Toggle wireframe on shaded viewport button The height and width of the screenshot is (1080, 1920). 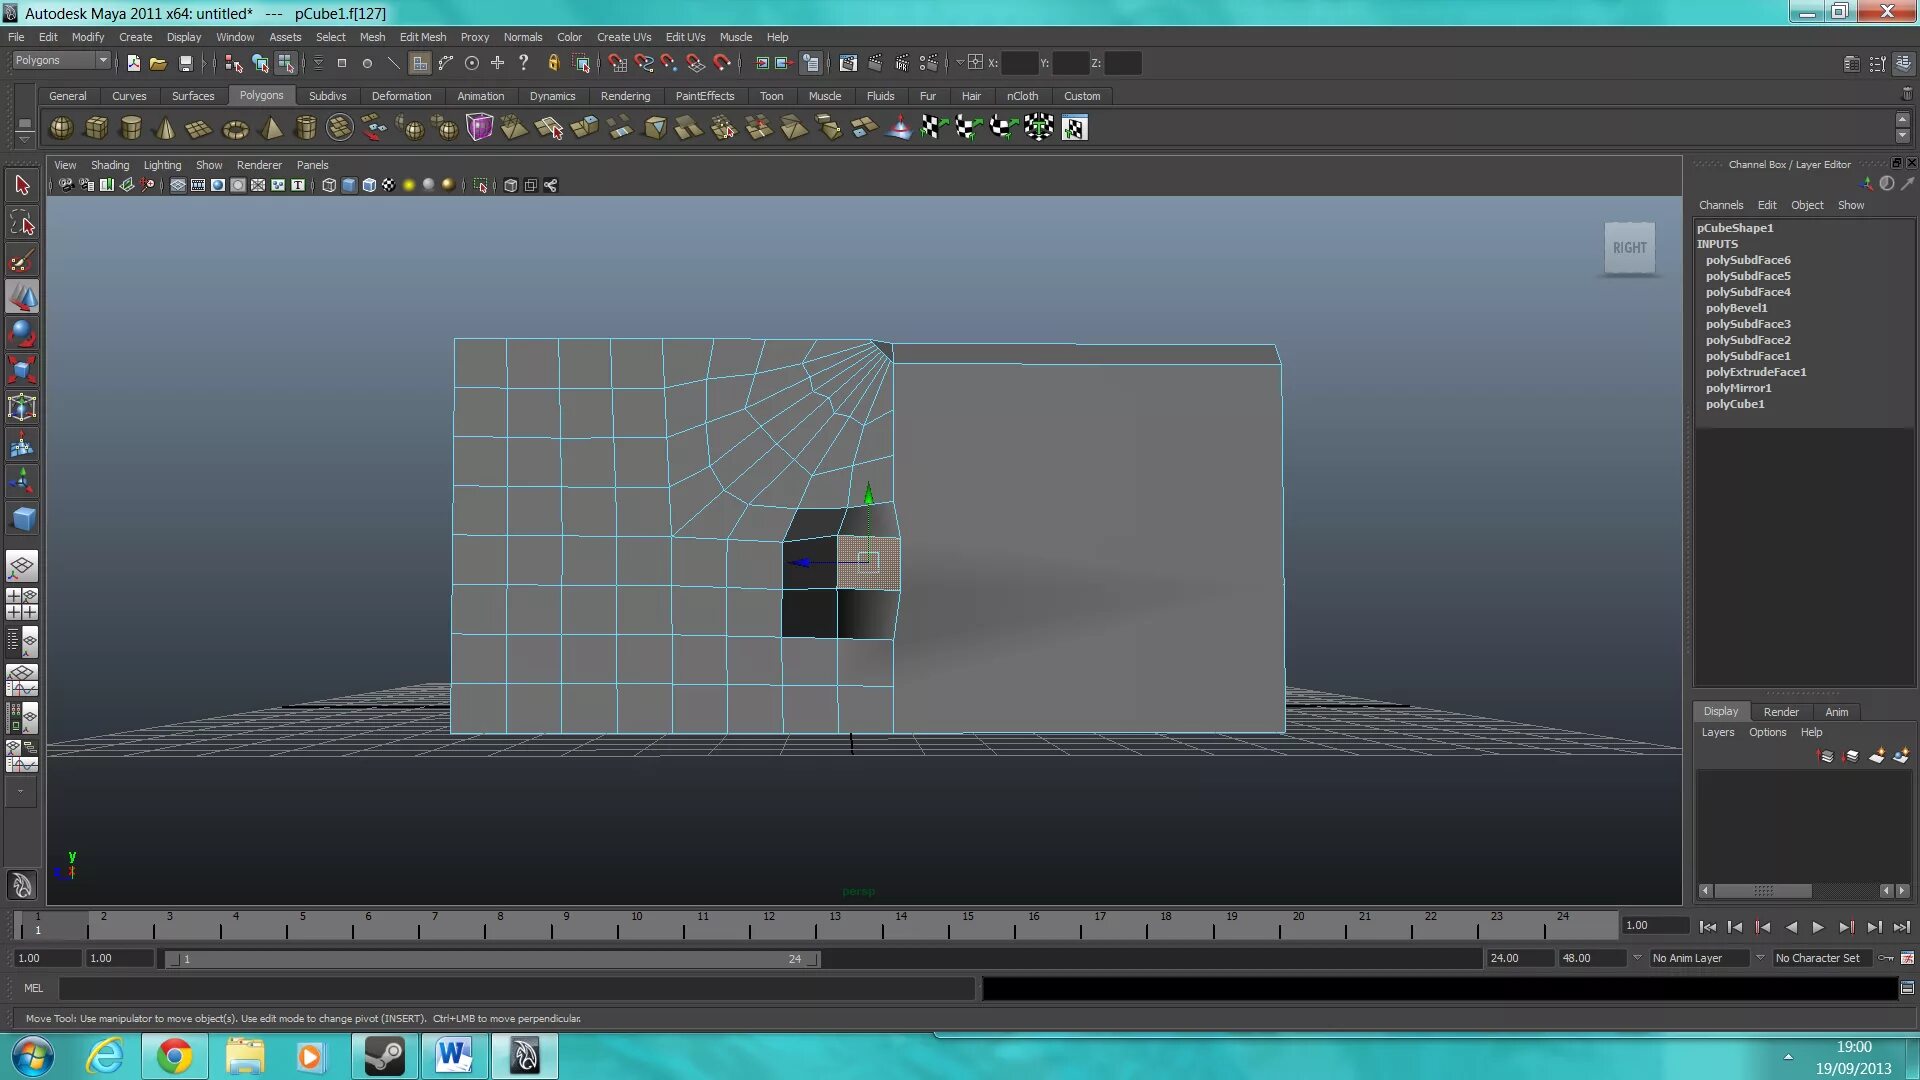tap(369, 185)
